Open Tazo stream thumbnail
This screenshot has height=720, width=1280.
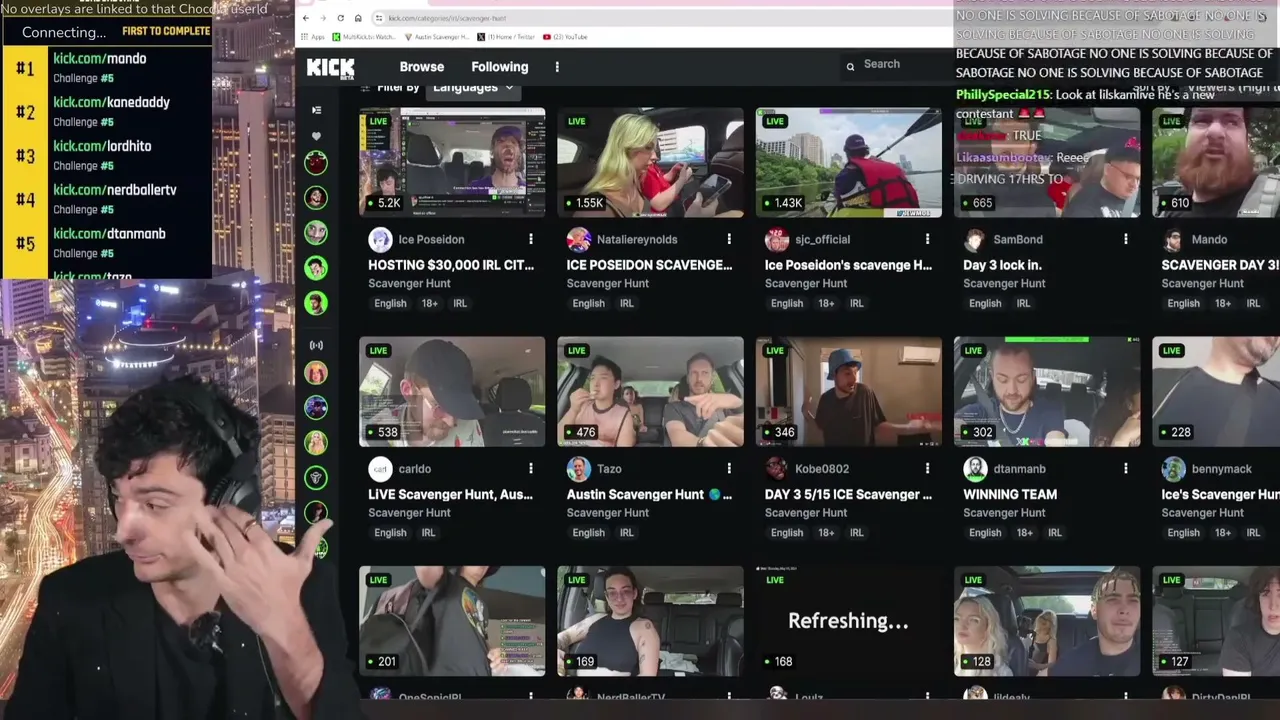(x=650, y=391)
